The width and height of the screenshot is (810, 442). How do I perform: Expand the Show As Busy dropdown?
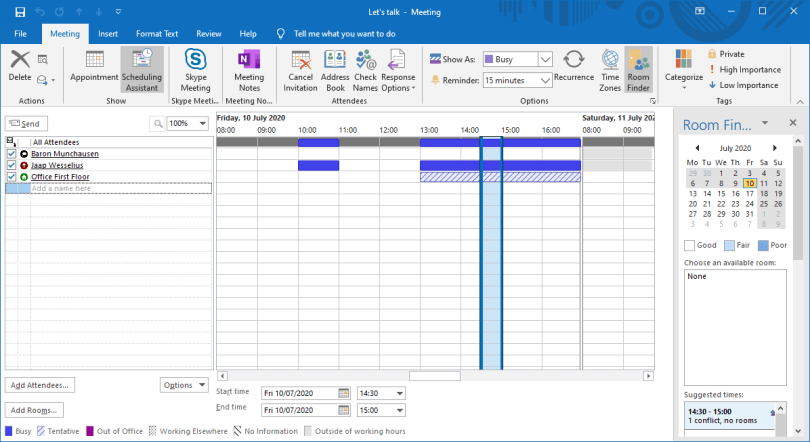(x=545, y=59)
